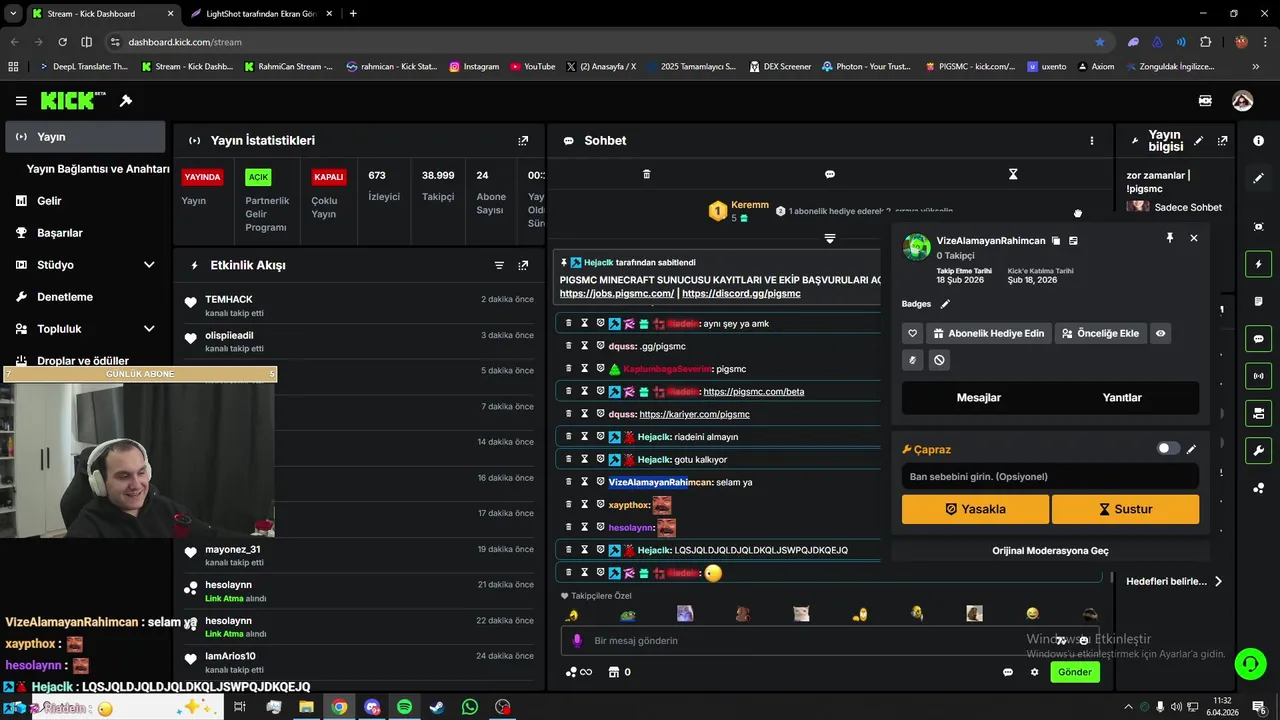Switch to the Yanıtlar tab

coord(1122,397)
